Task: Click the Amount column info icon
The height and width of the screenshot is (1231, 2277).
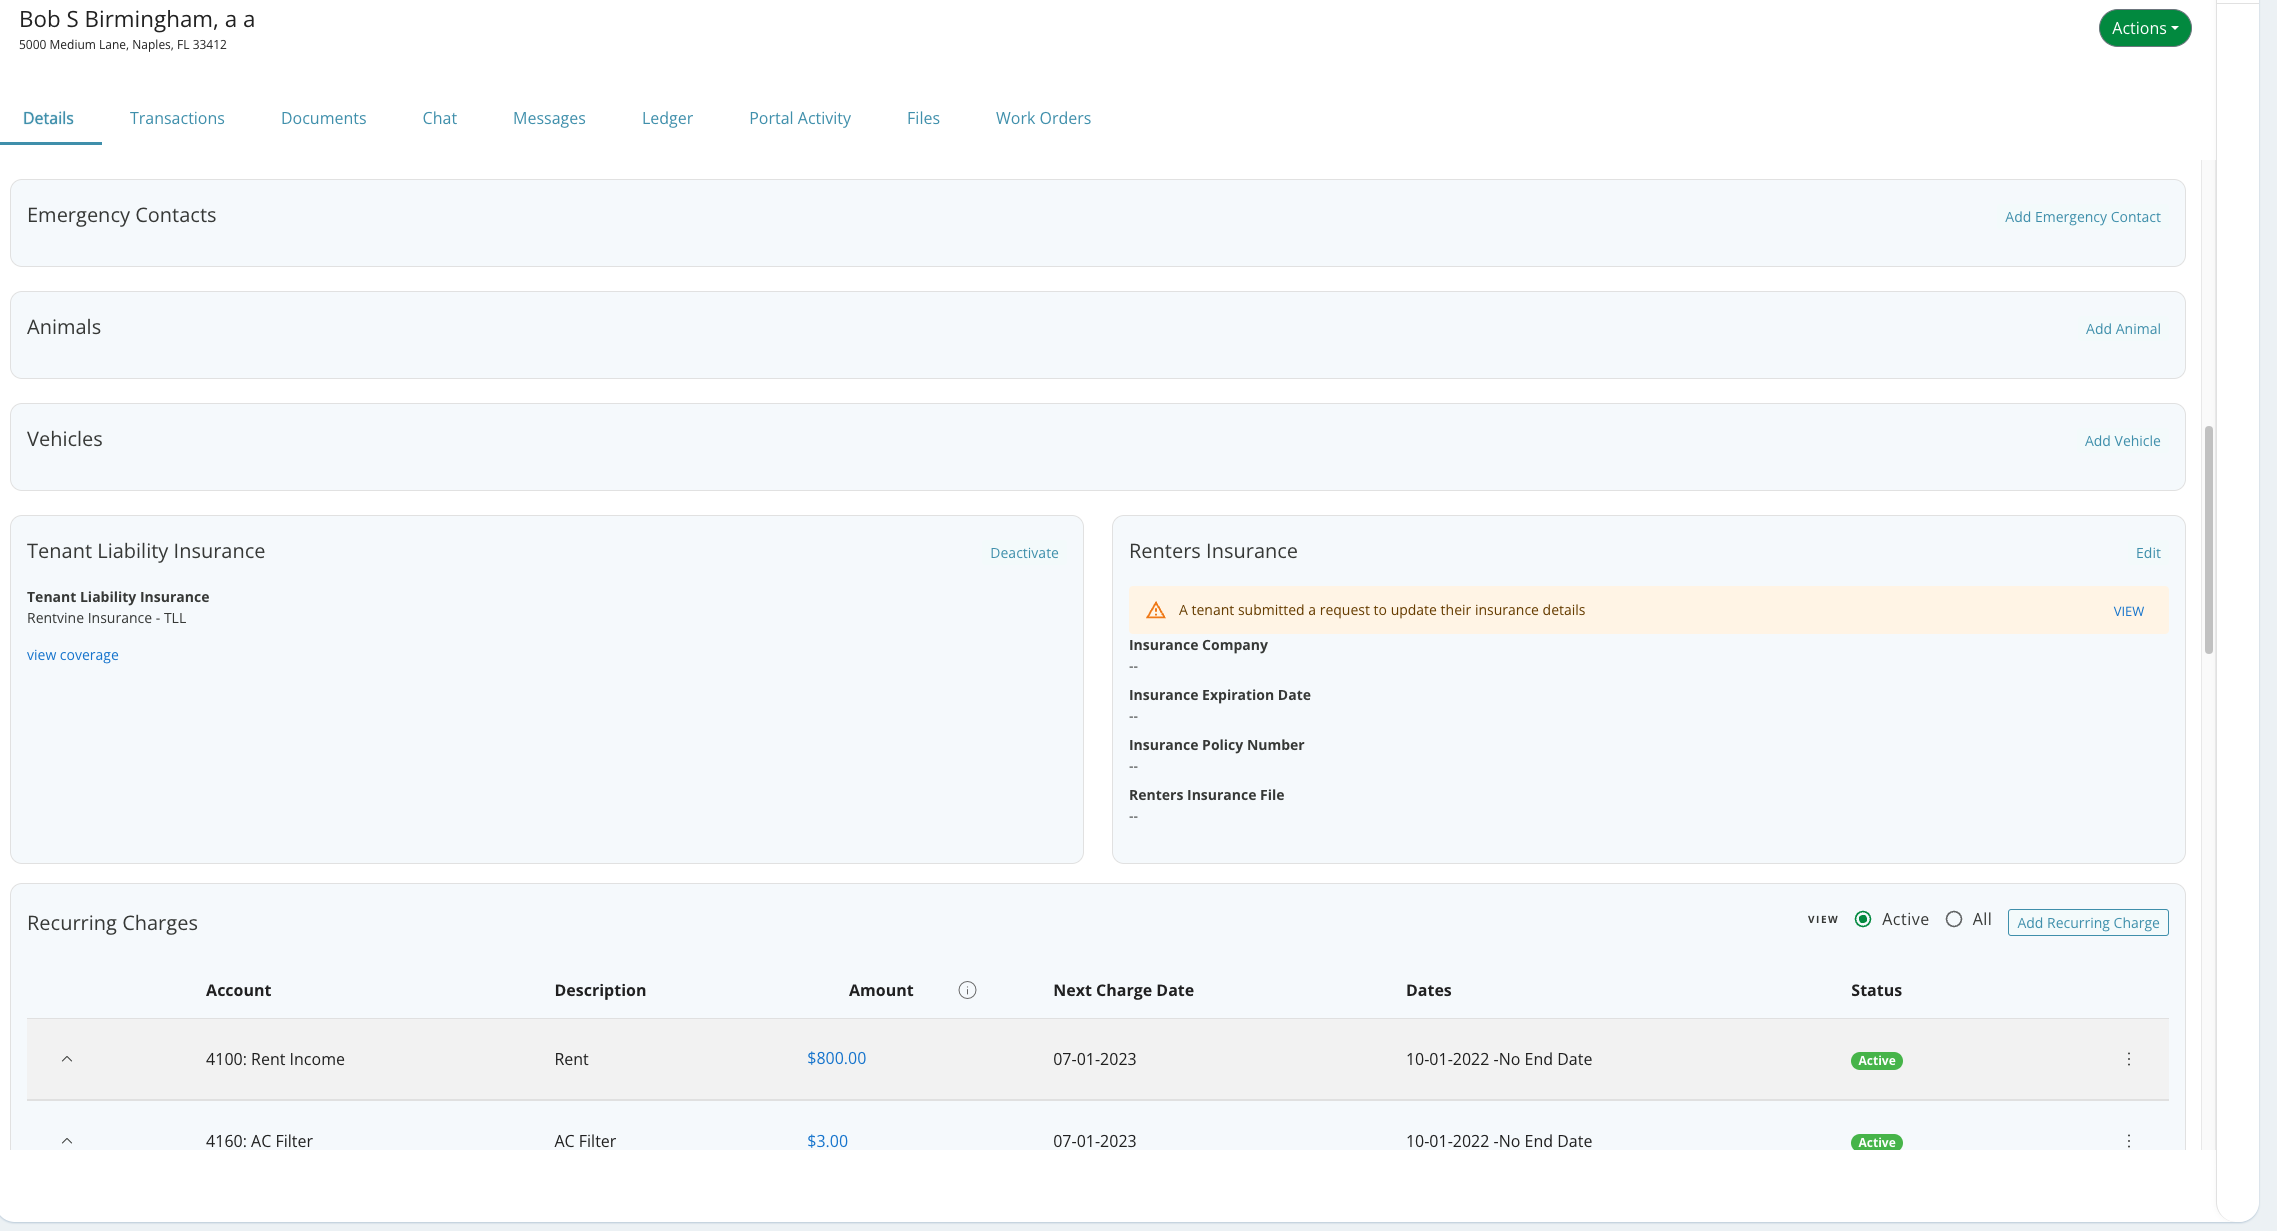Action: coord(967,990)
